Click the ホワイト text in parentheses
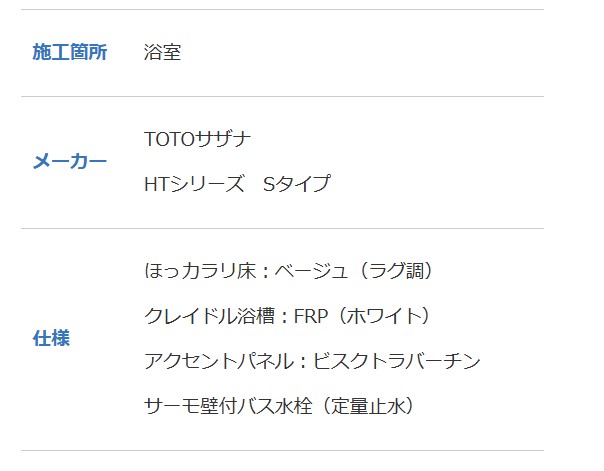 coord(385,316)
